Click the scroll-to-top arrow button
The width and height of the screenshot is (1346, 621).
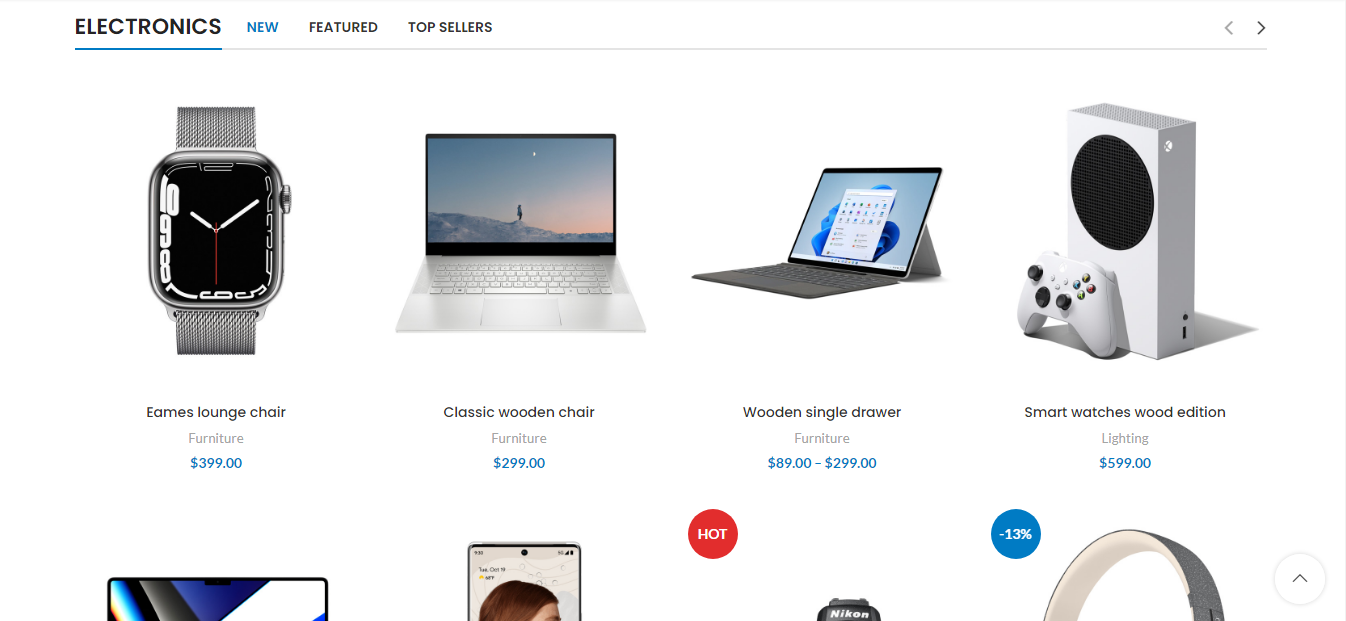point(1300,578)
